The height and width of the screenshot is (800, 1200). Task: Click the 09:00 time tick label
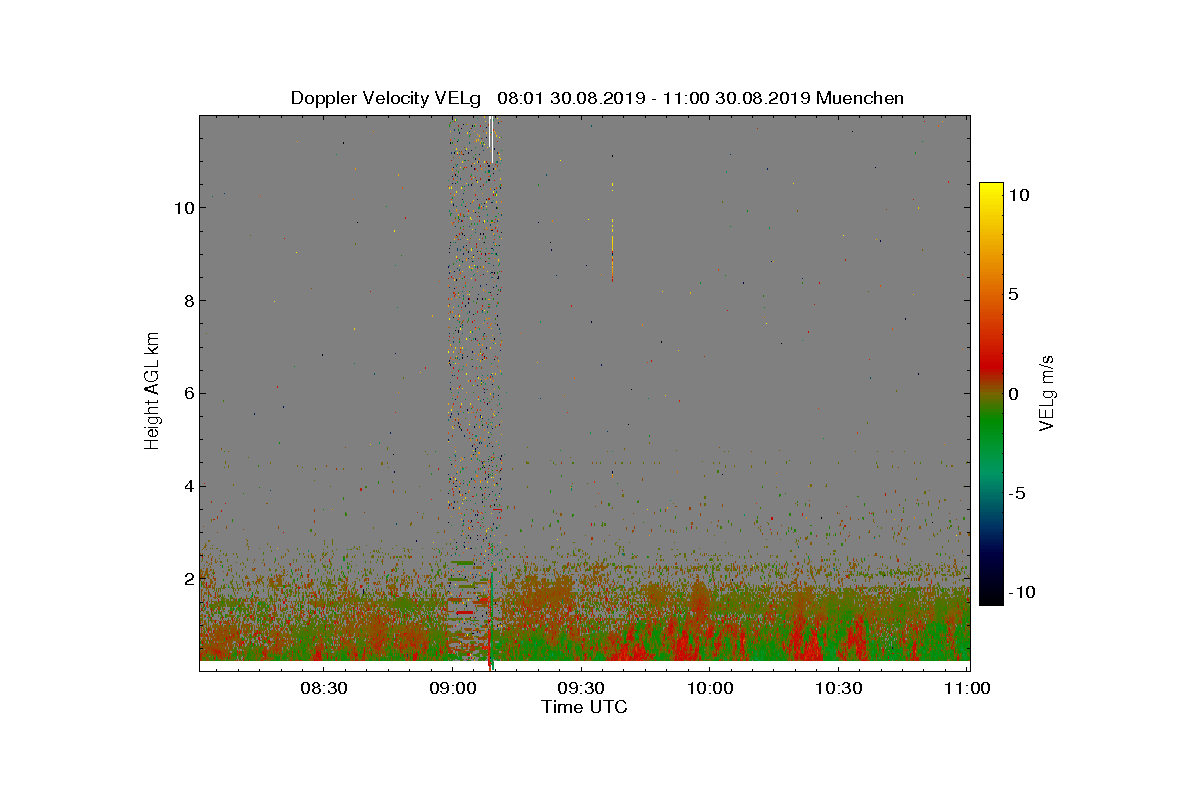coord(452,688)
